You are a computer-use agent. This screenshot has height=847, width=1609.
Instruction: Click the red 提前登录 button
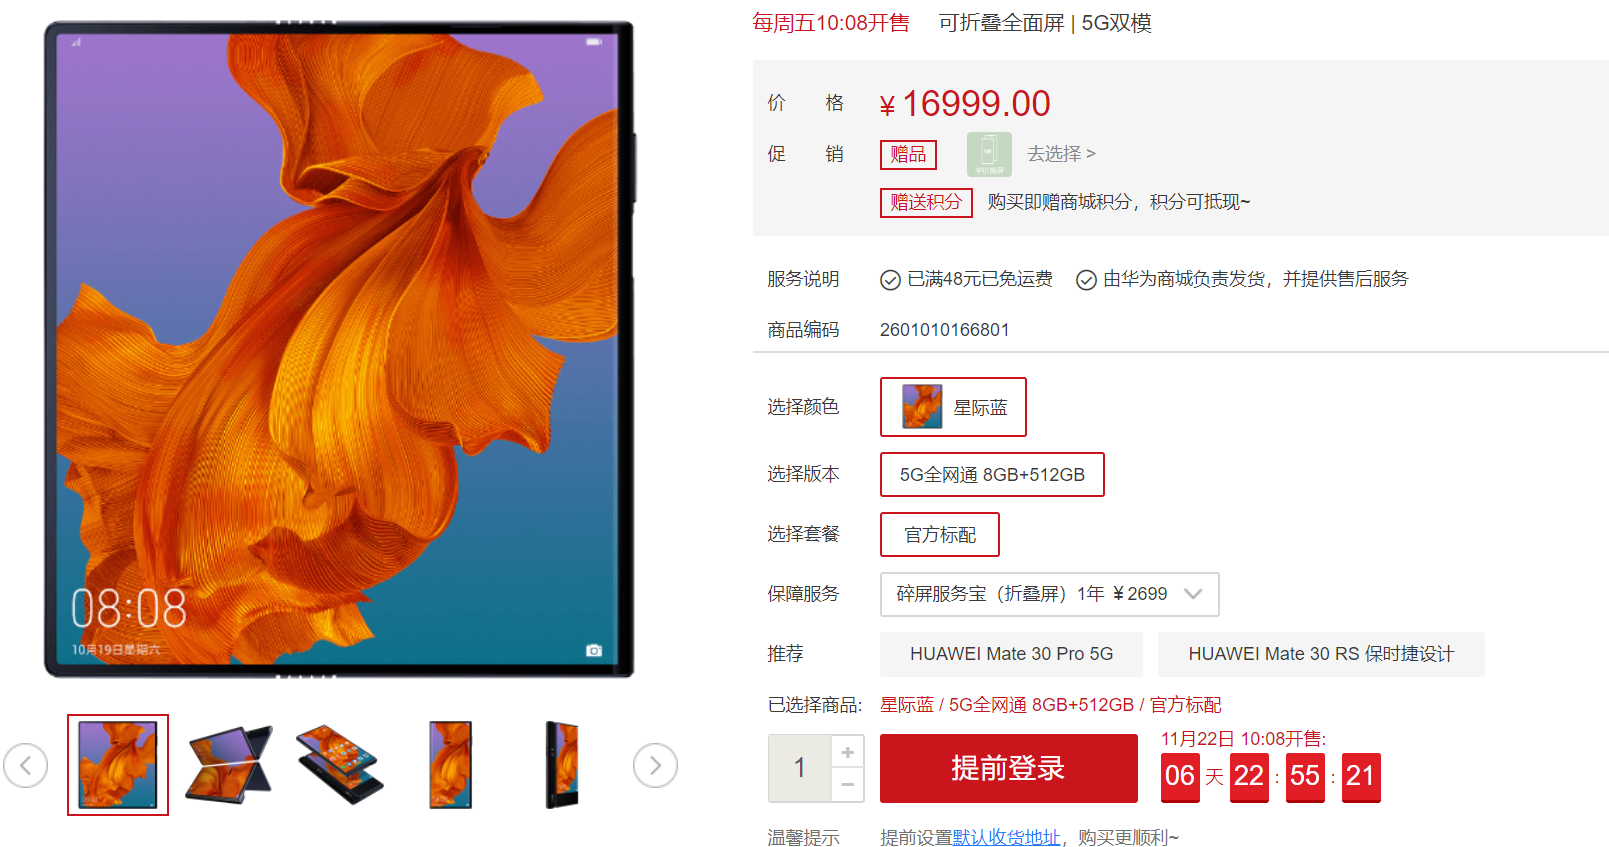click(1008, 768)
